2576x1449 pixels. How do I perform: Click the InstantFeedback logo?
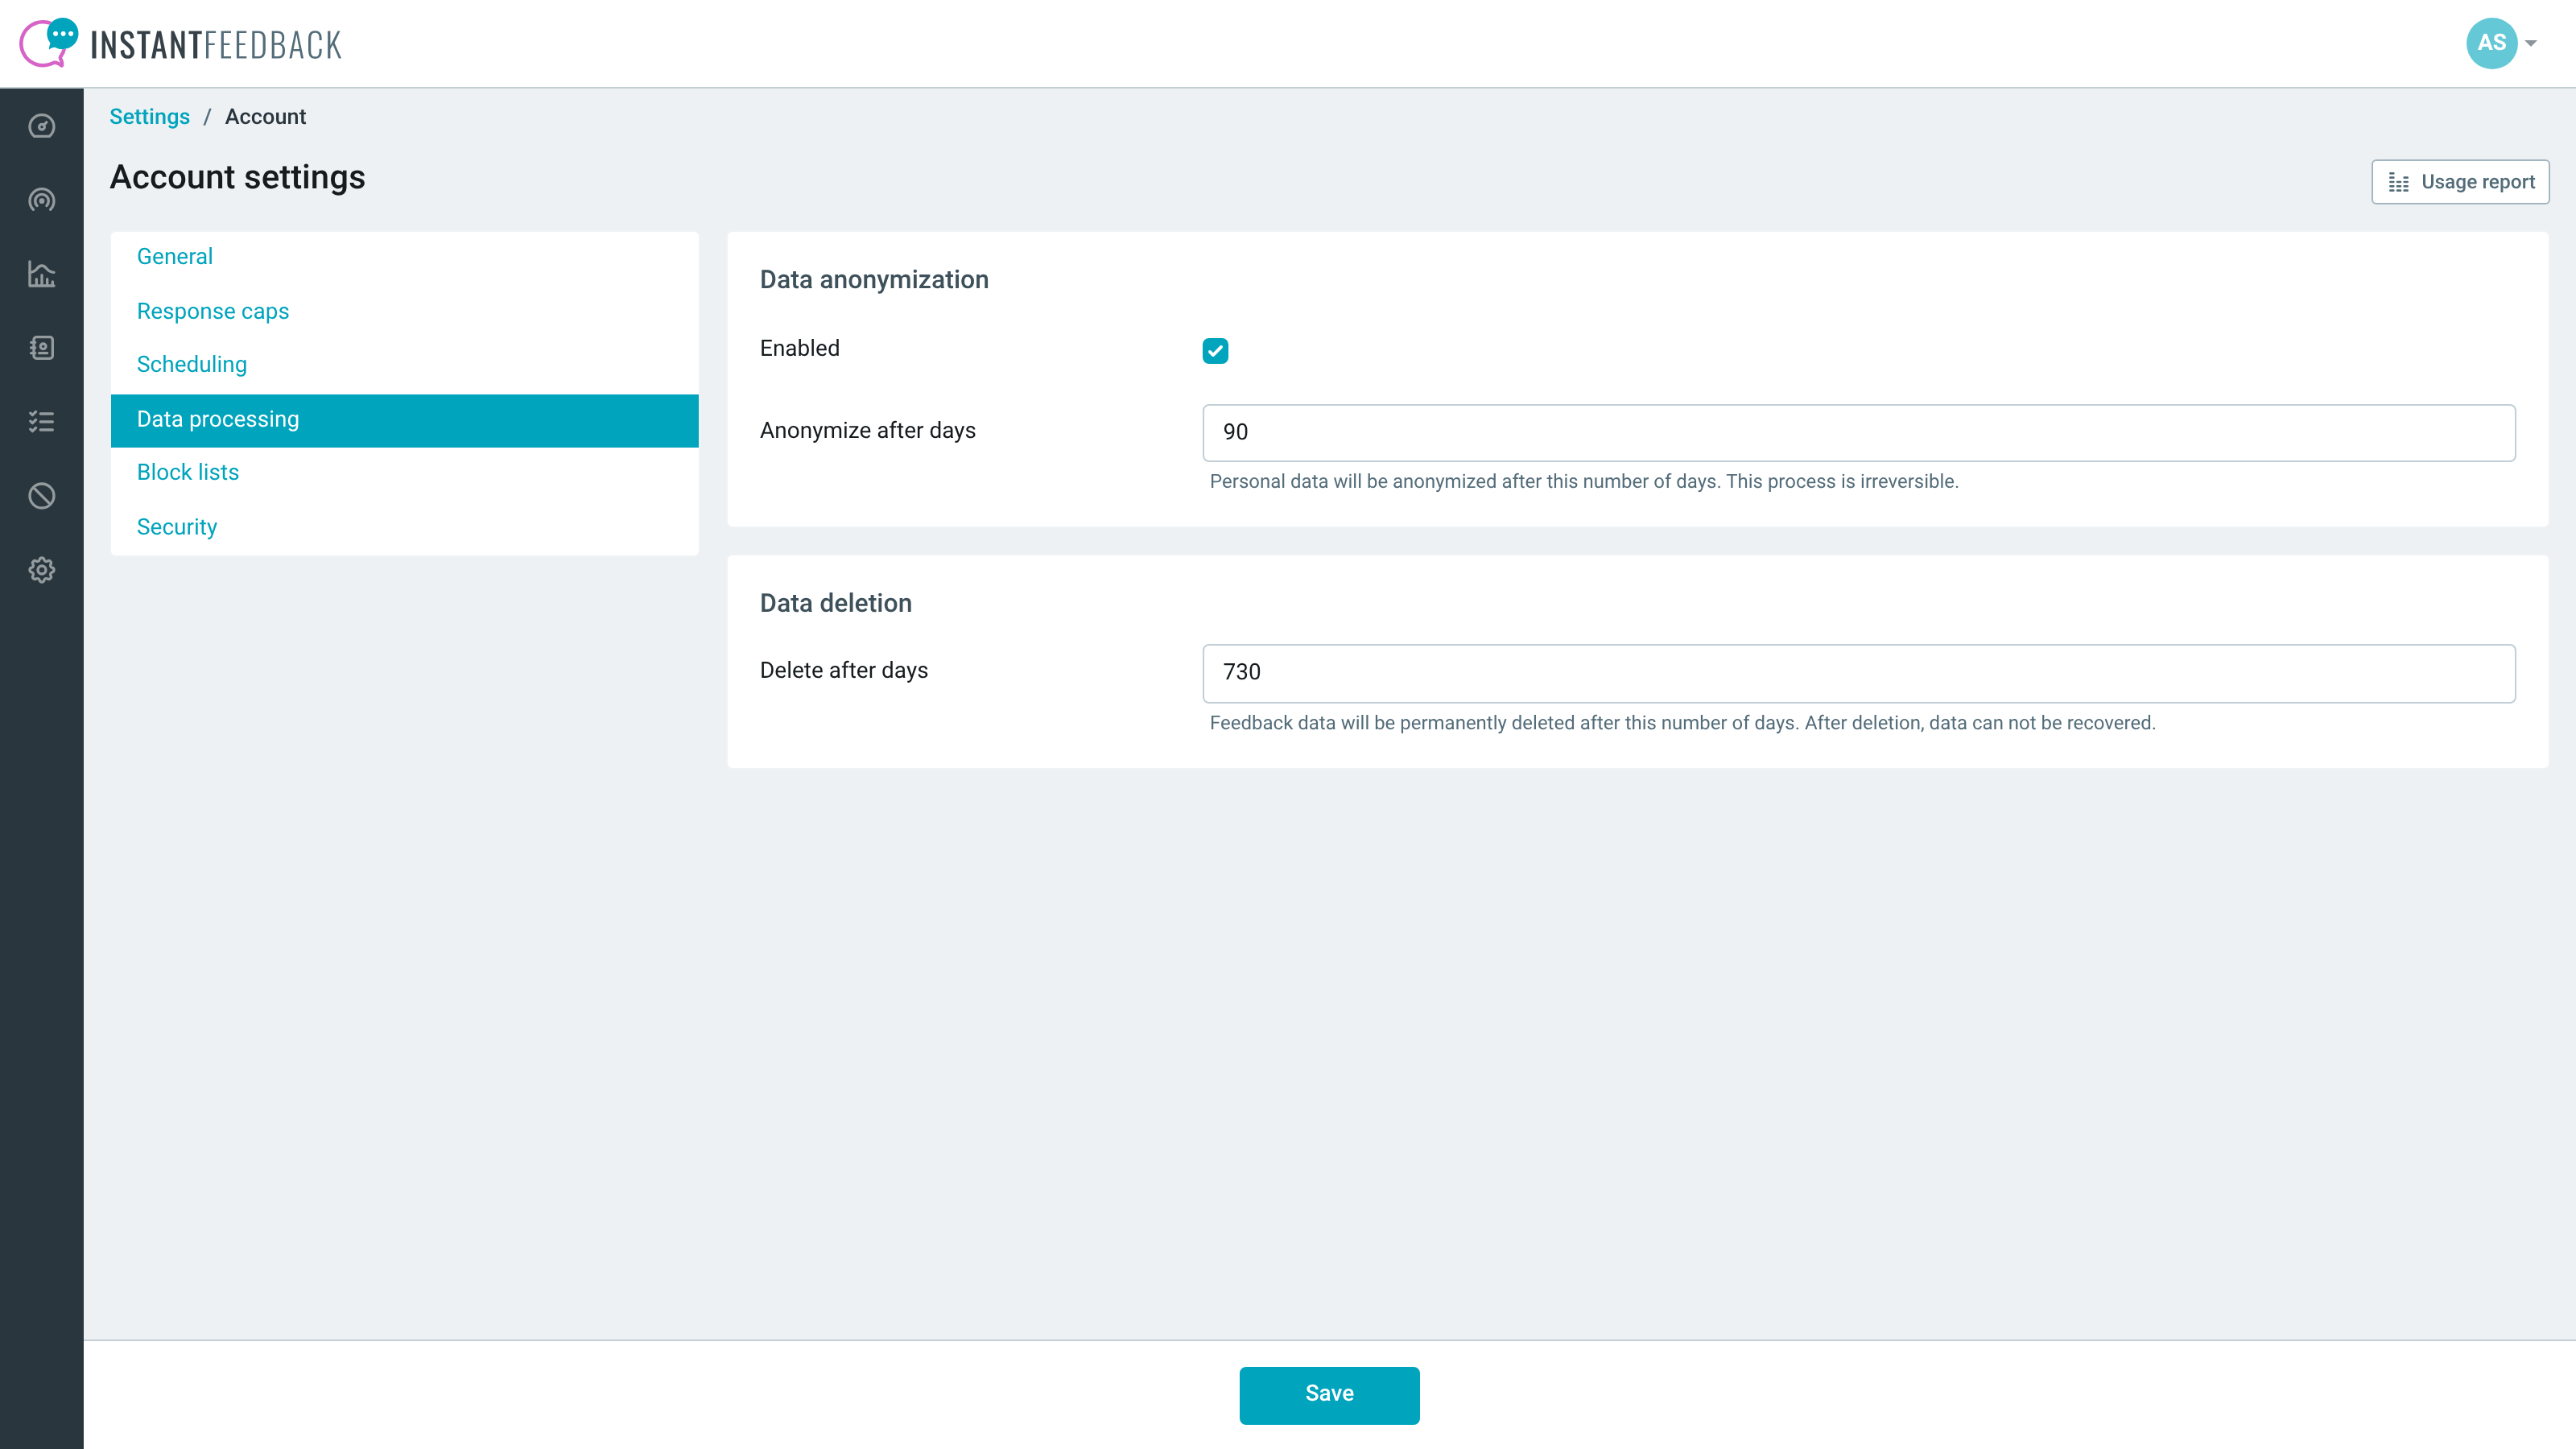[x=181, y=43]
